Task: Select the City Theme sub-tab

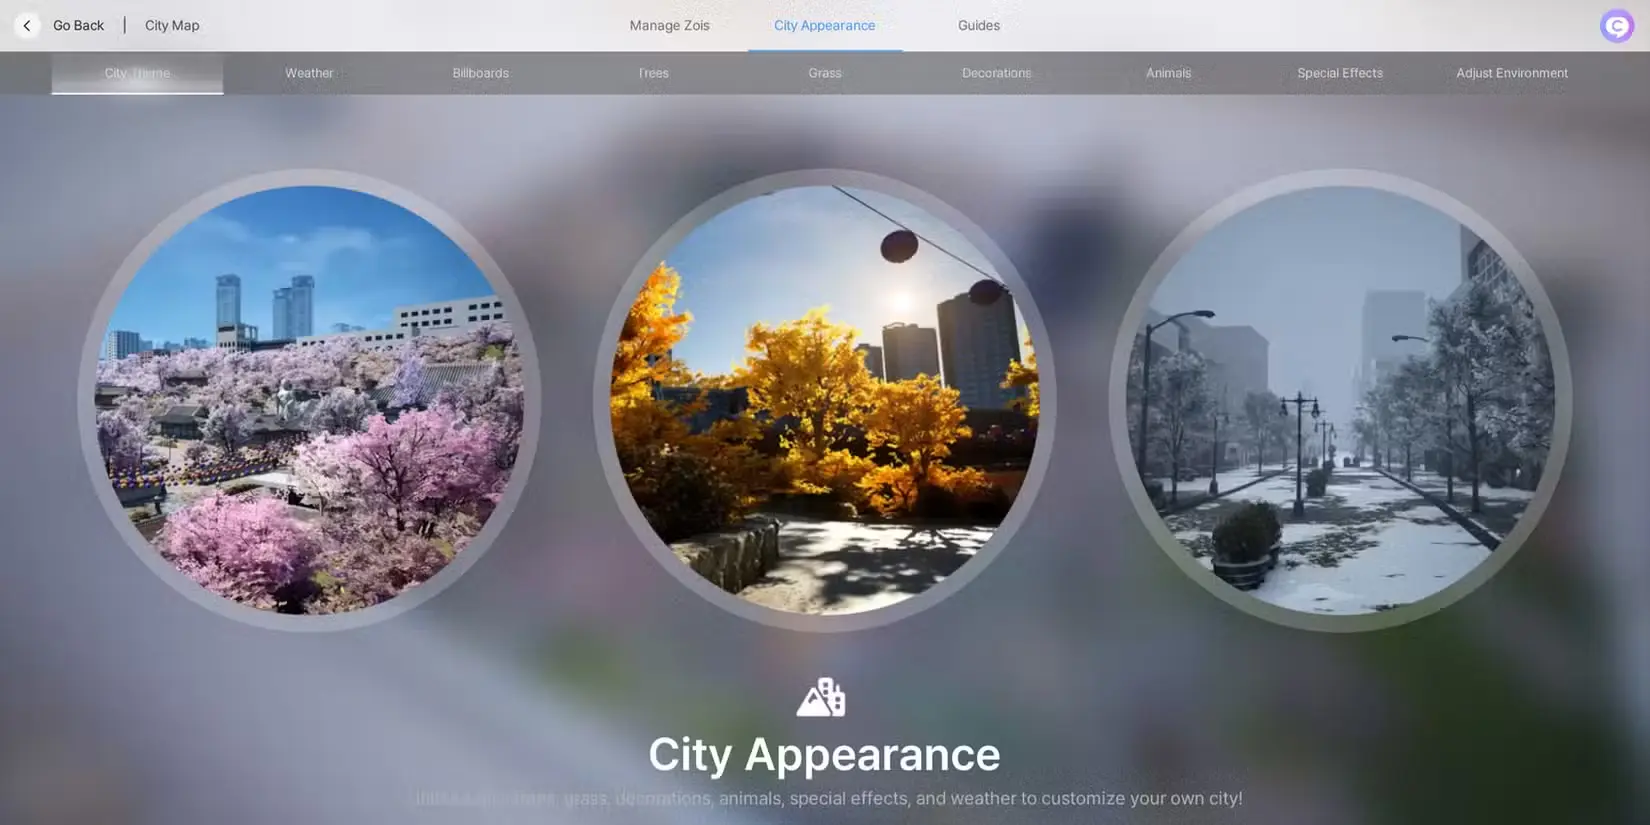Action: point(137,73)
